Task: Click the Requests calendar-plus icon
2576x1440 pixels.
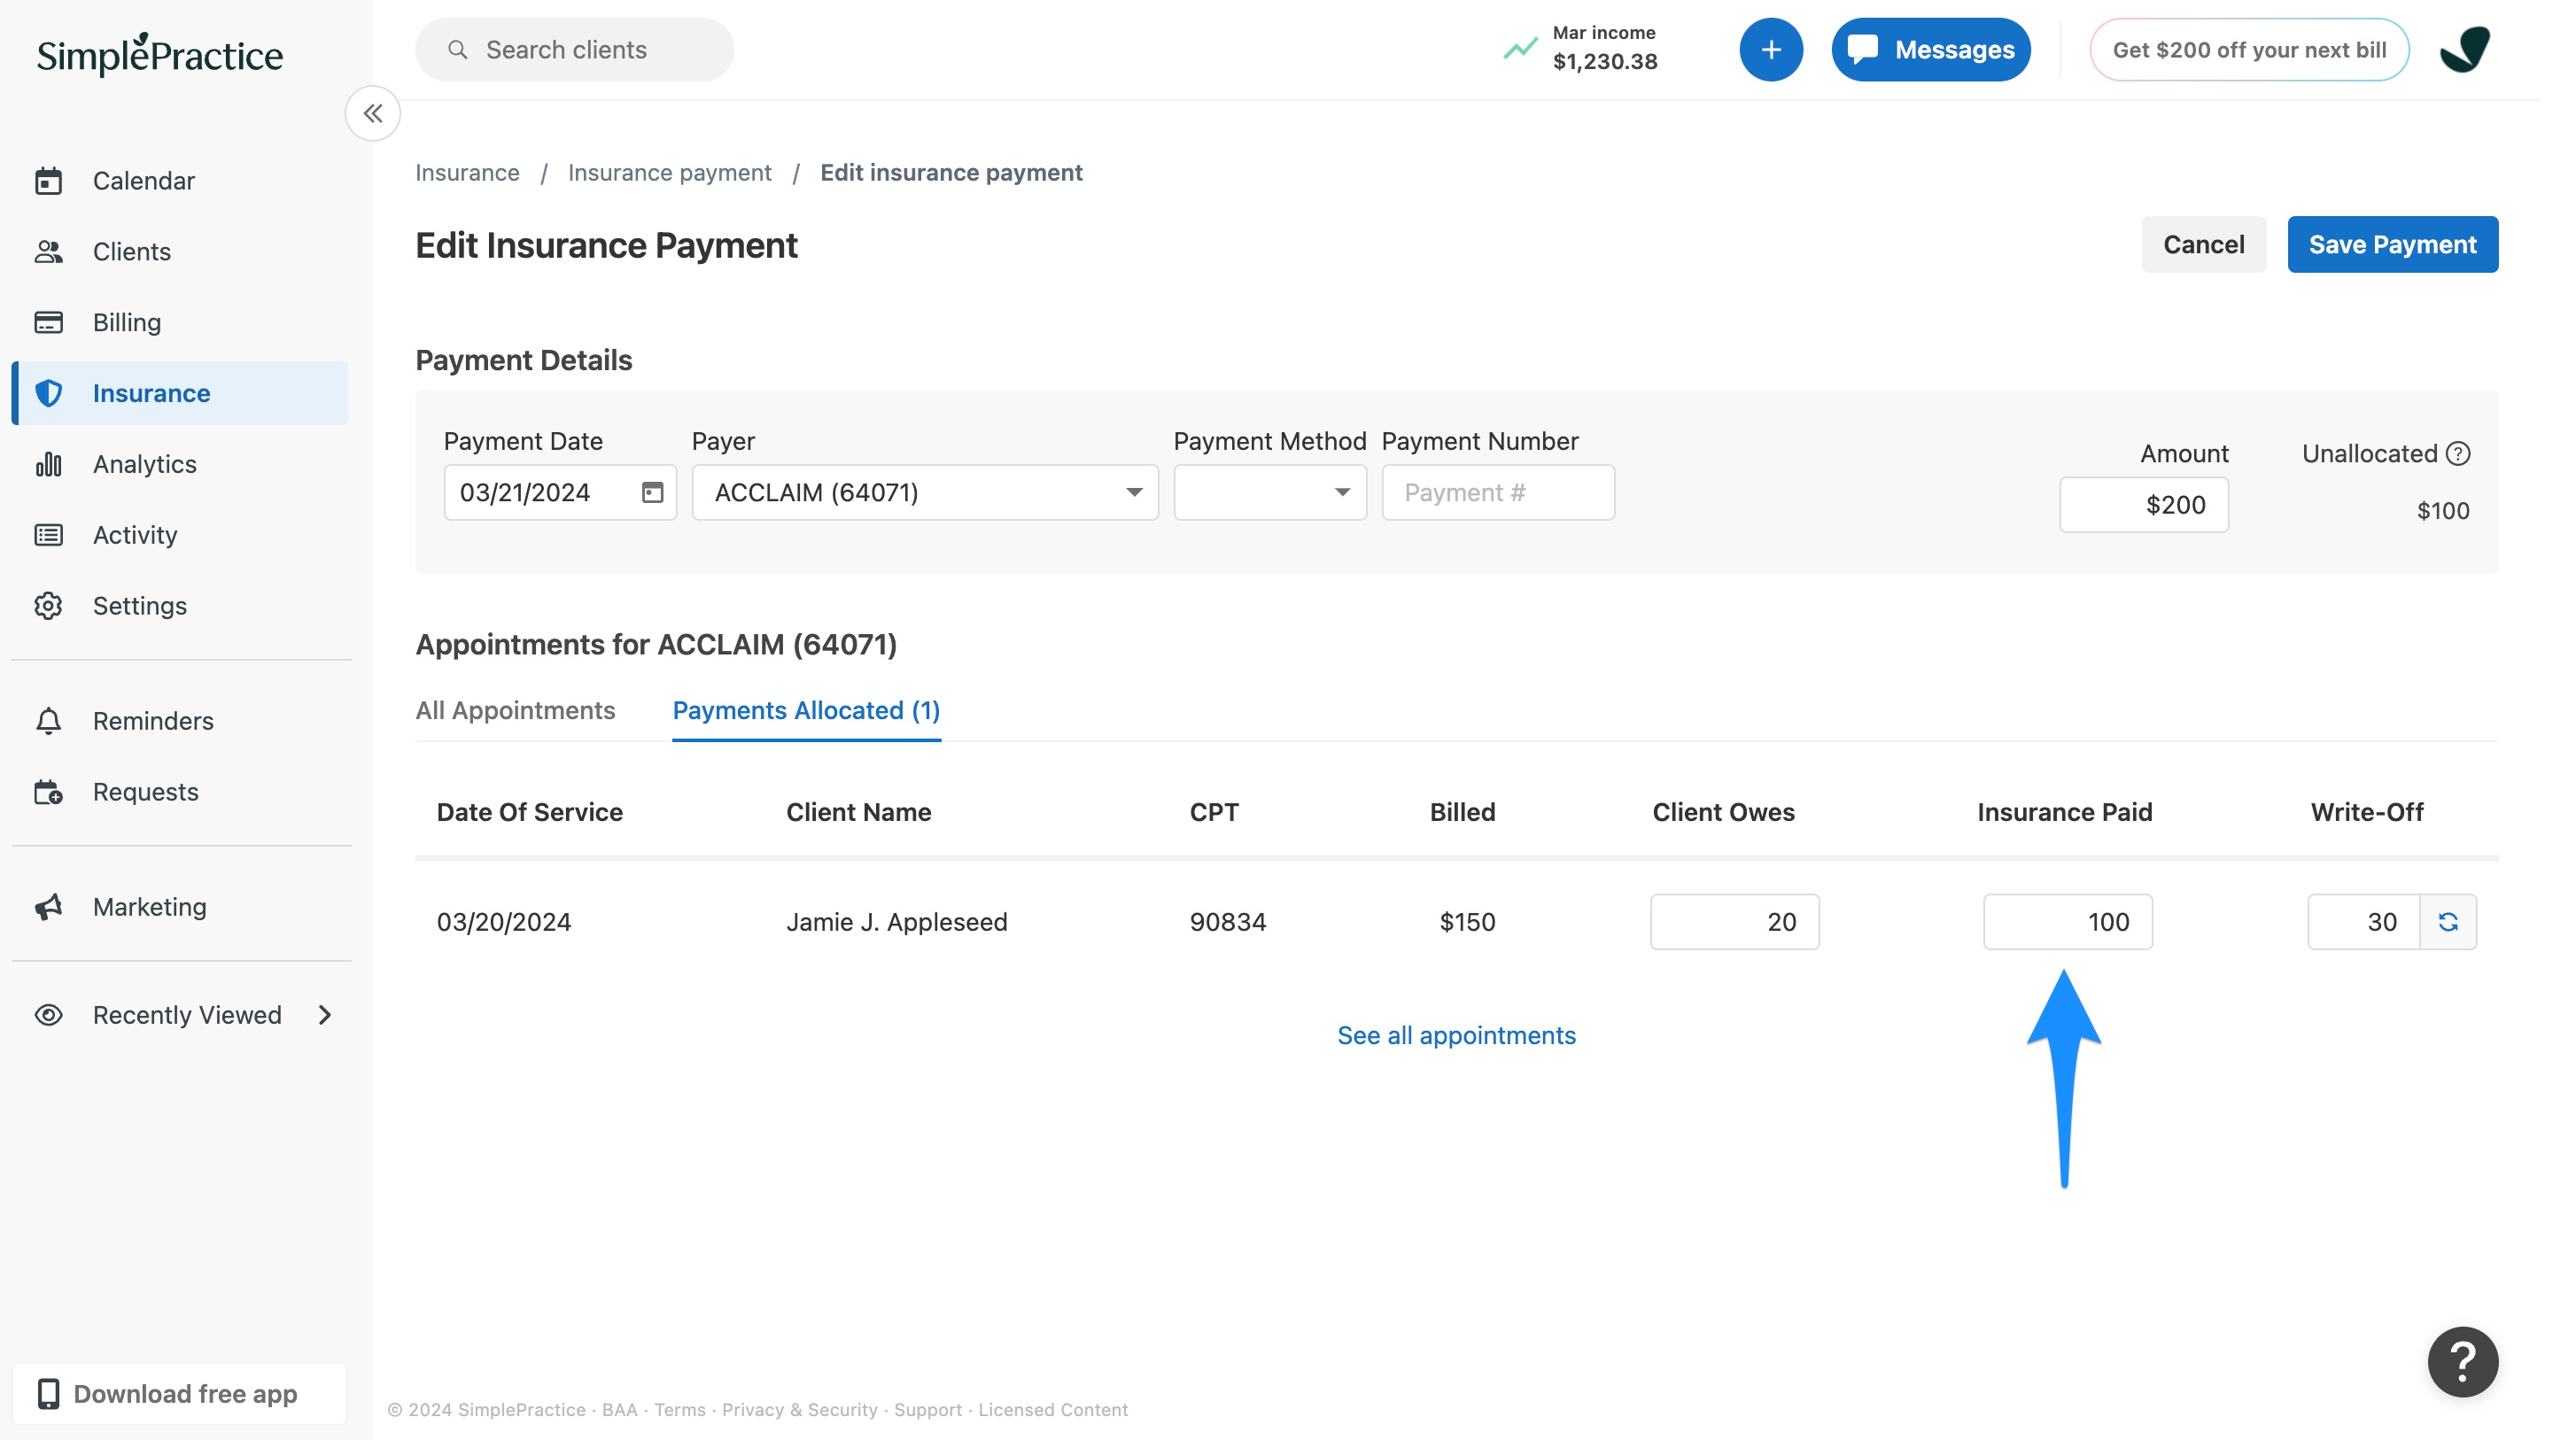Action: pyautogui.click(x=48, y=792)
